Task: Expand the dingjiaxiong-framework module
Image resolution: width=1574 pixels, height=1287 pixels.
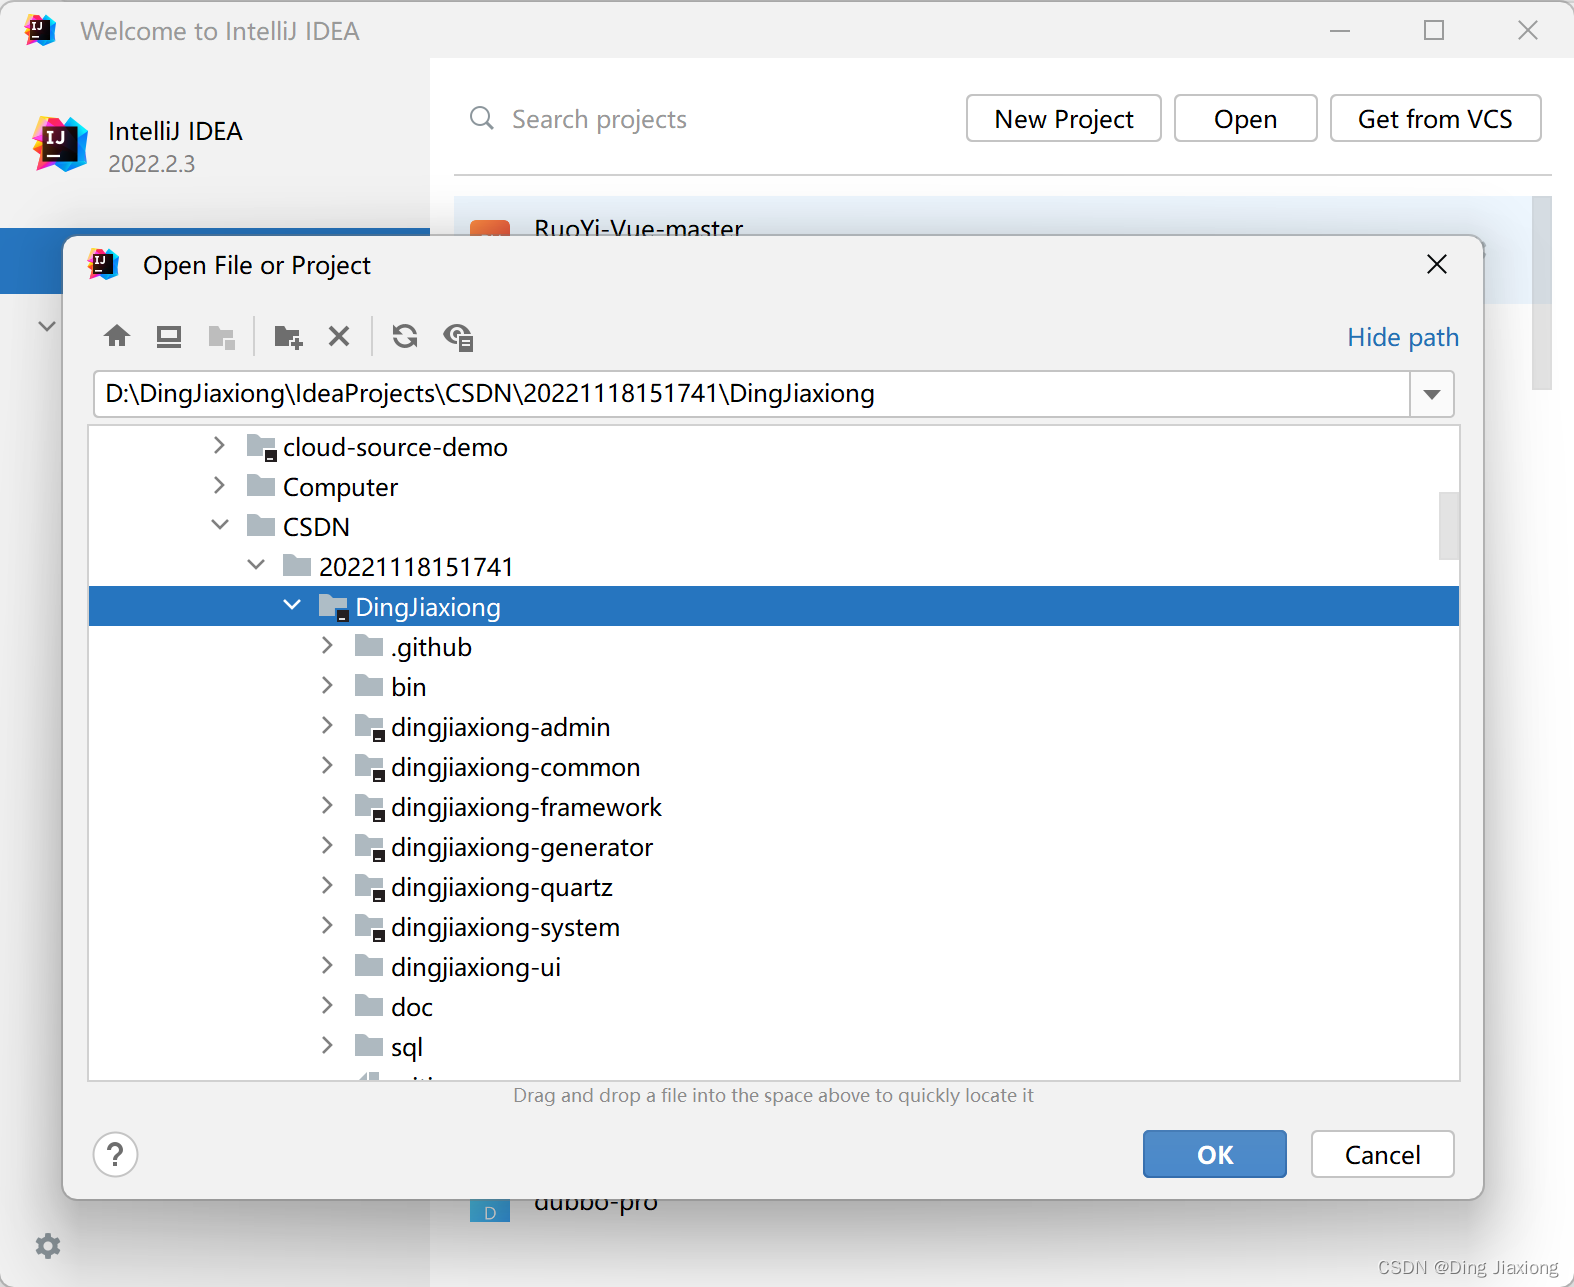Action: pos(327,806)
